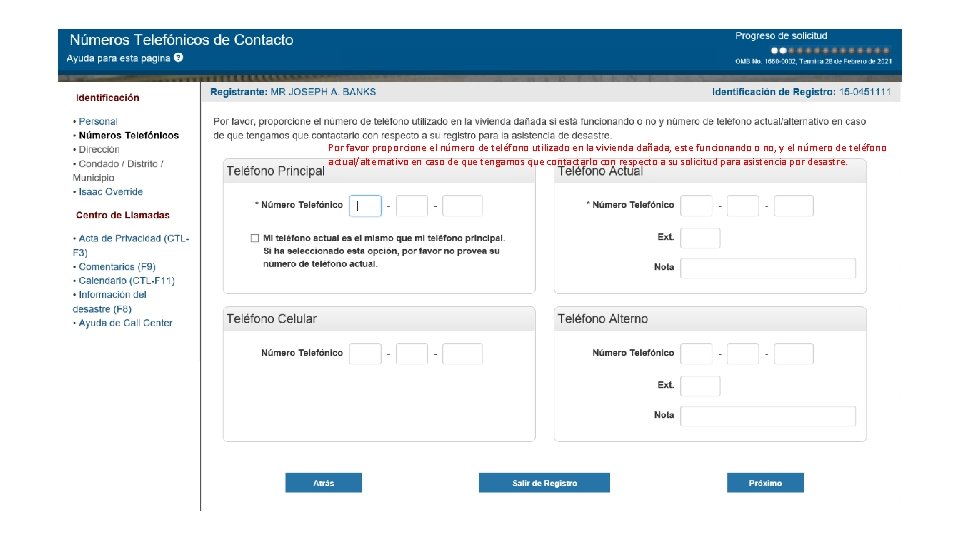This screenshot has width=960, height=540.
Task: Click registrant name MR JOSEPH A. BANKS
Action: [x=323, y=92]
